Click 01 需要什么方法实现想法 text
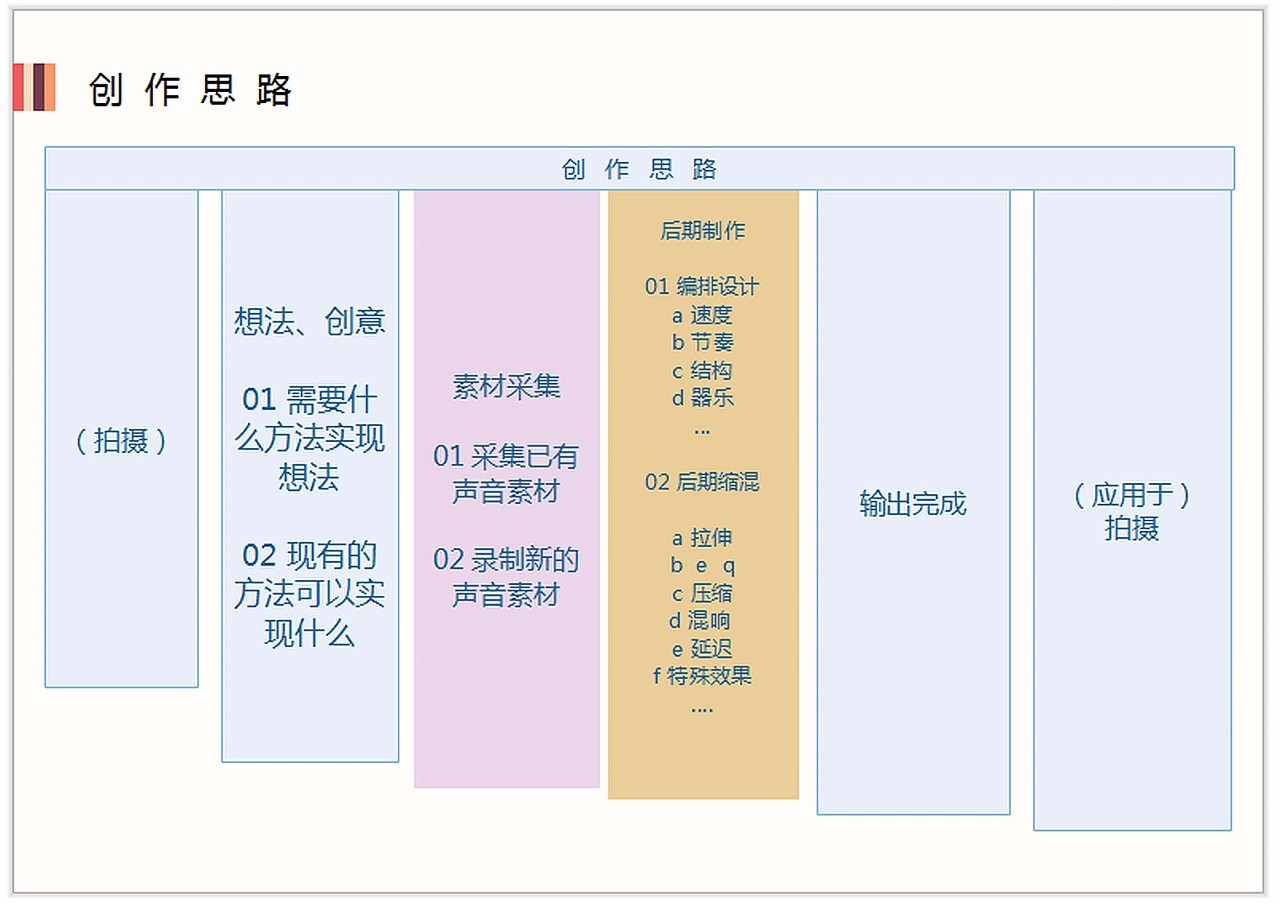 click(310, 438)
